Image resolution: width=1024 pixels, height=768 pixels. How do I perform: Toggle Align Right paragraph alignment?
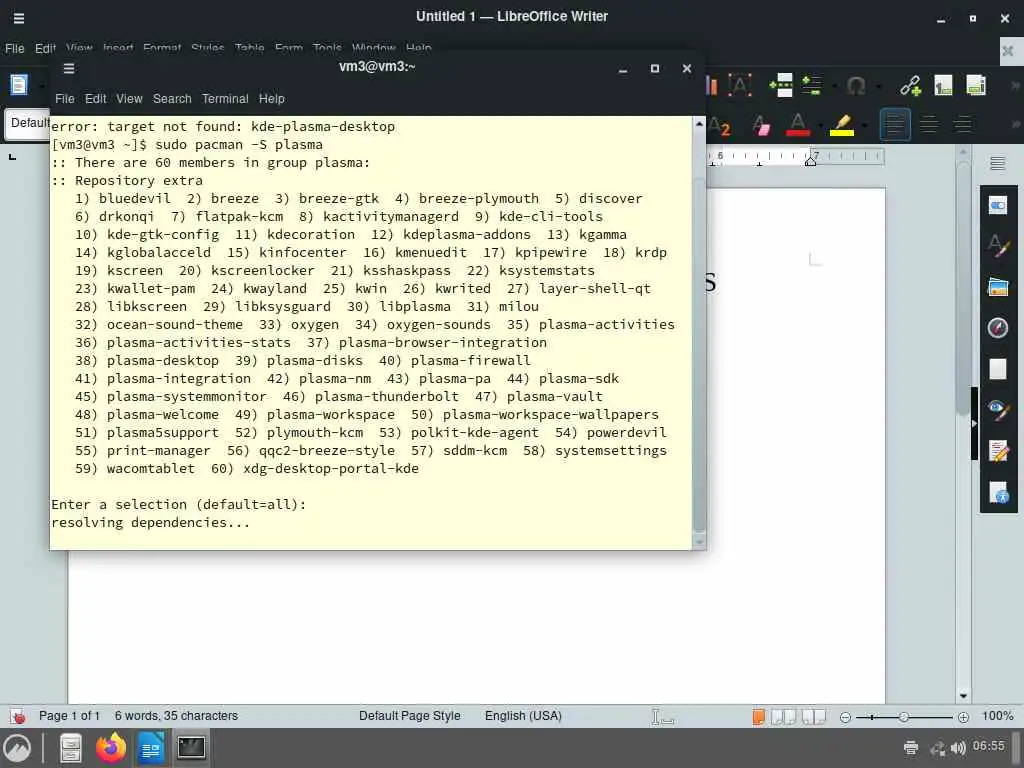pos(963,124)
